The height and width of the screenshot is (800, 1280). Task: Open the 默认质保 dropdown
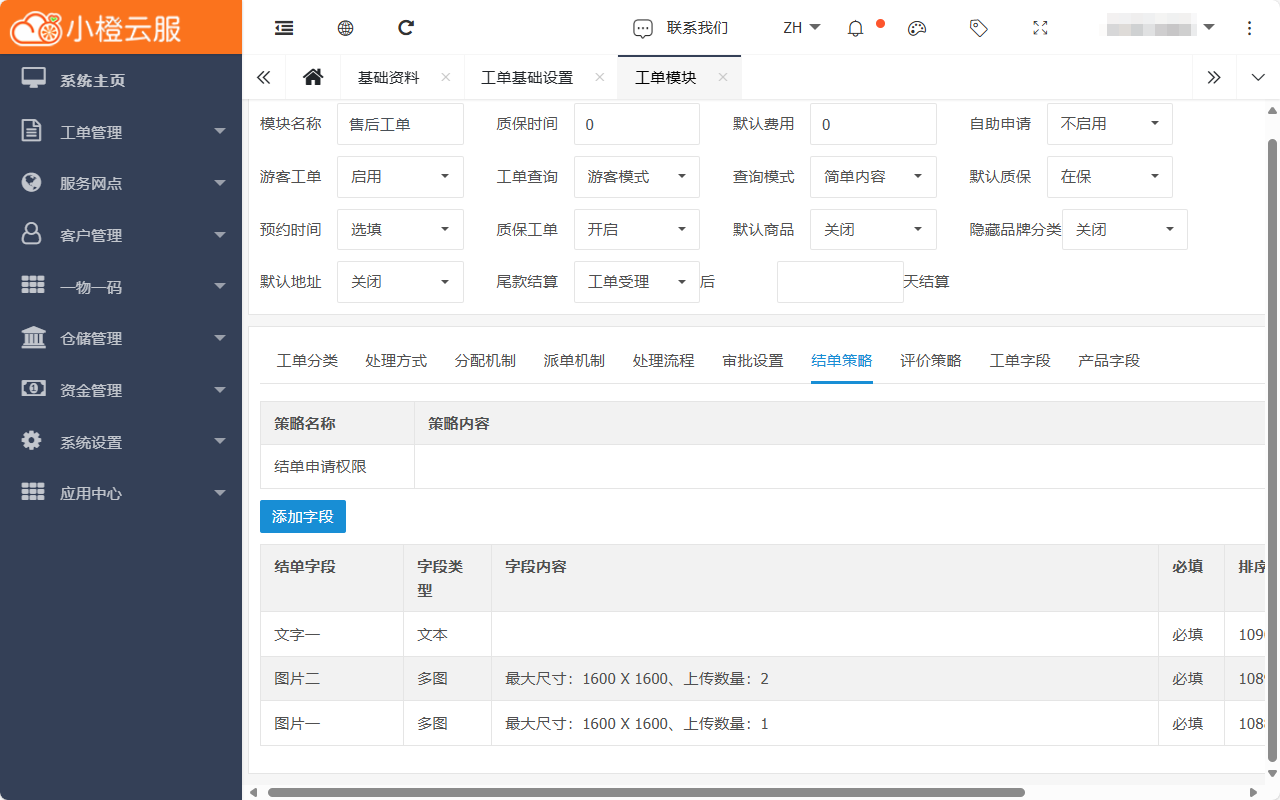pyautogui.click(x=1109, y=177)
